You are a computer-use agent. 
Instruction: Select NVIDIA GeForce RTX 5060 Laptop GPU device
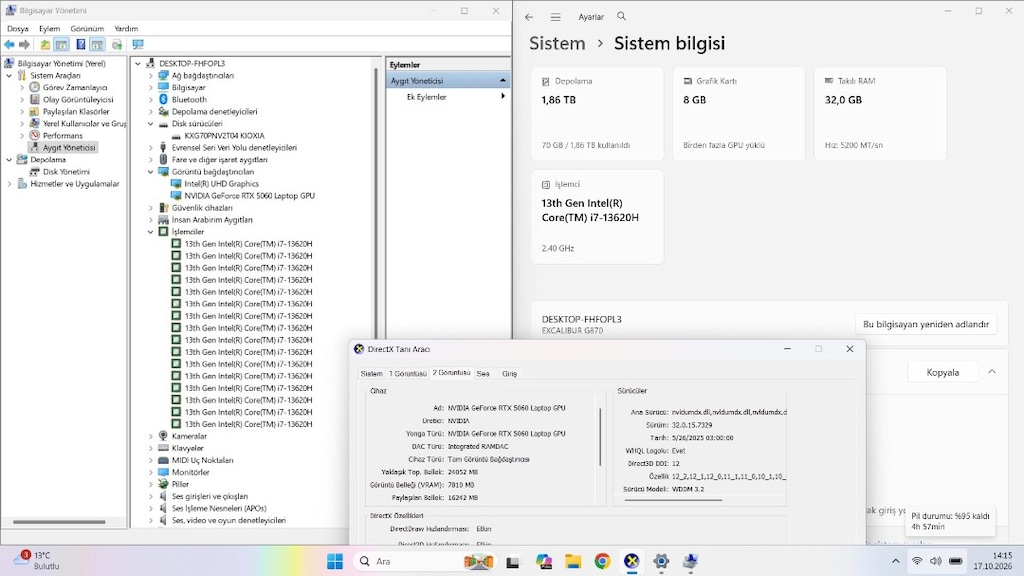point(249,196)
